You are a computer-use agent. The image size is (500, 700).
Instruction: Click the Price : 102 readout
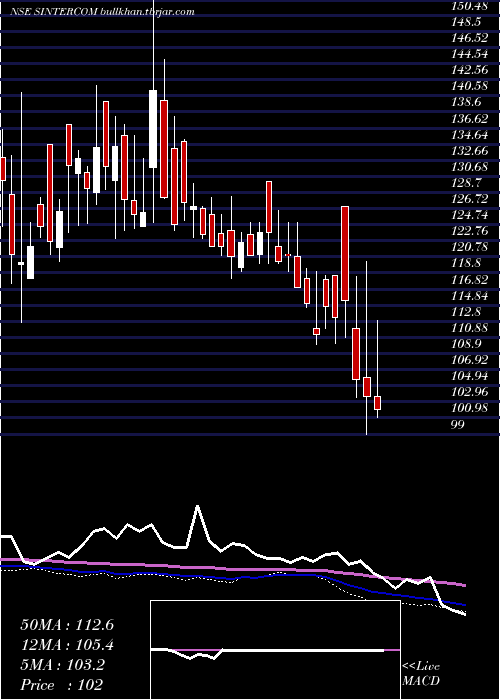62,685
